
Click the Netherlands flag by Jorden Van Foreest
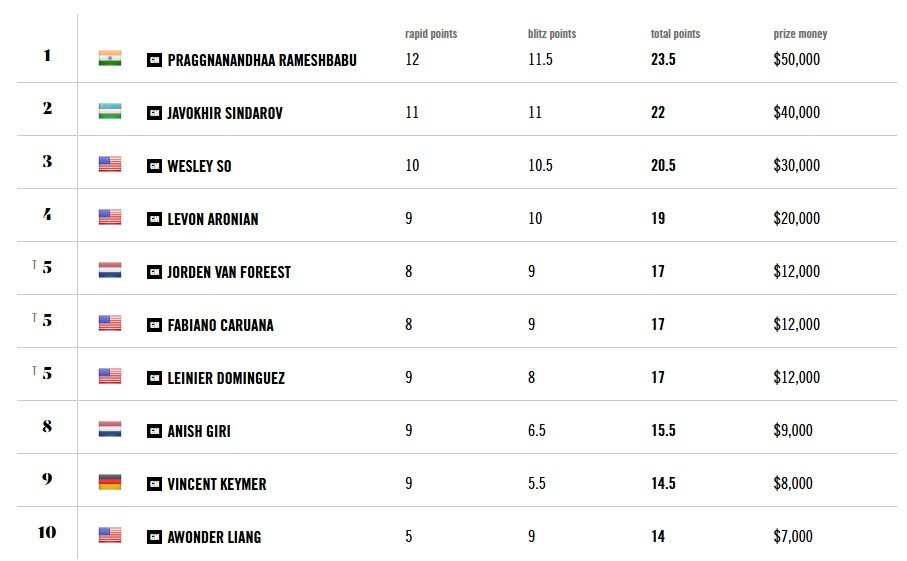pos(110,270)
